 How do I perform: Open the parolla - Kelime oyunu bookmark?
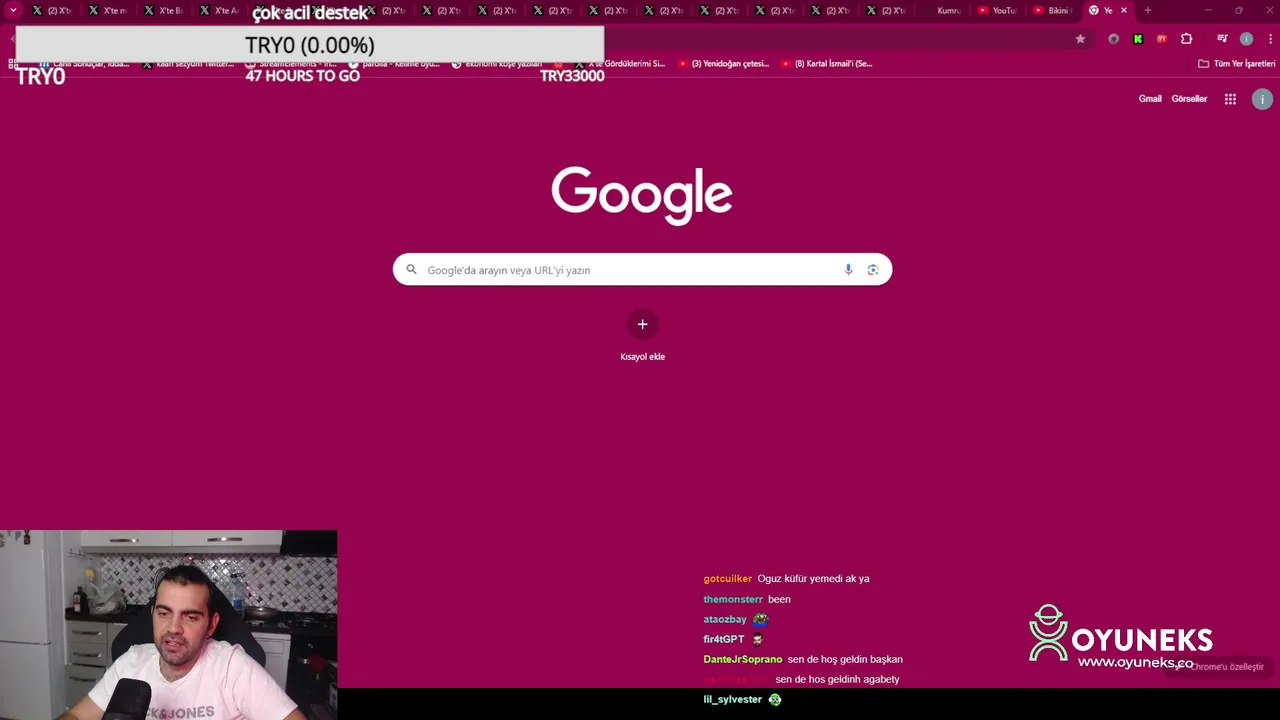(393, 63)
